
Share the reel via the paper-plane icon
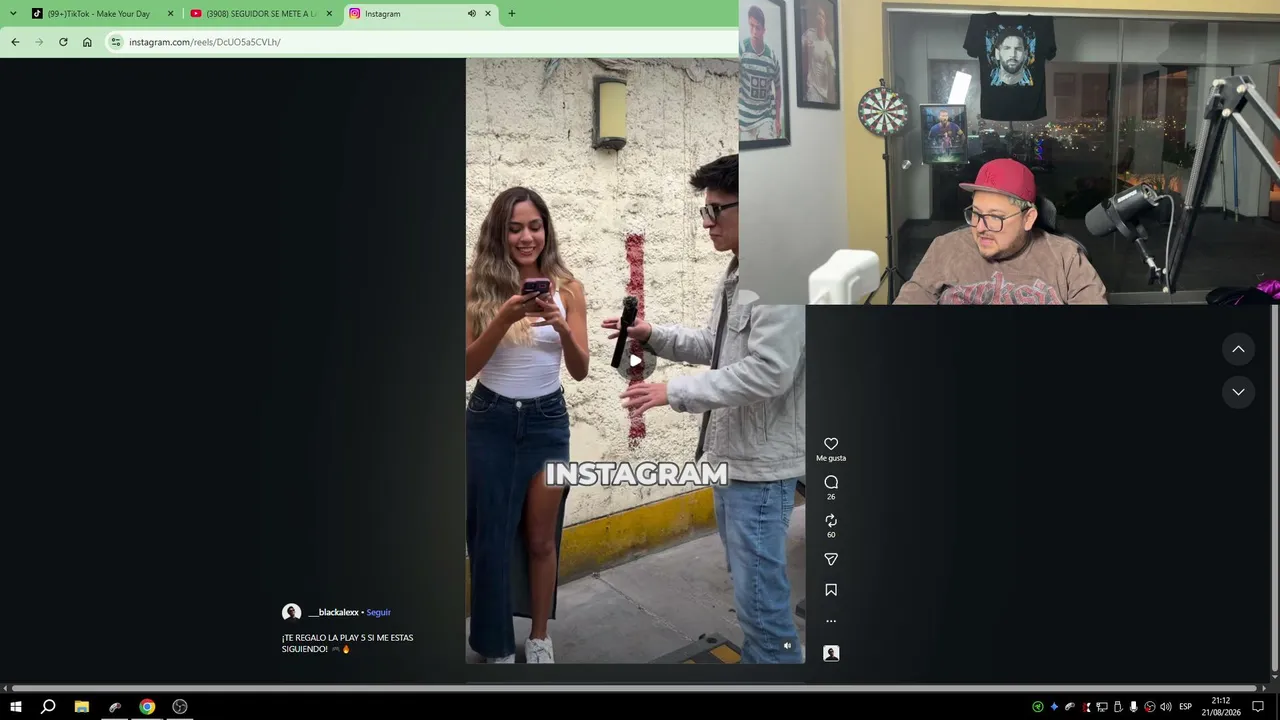831,559
